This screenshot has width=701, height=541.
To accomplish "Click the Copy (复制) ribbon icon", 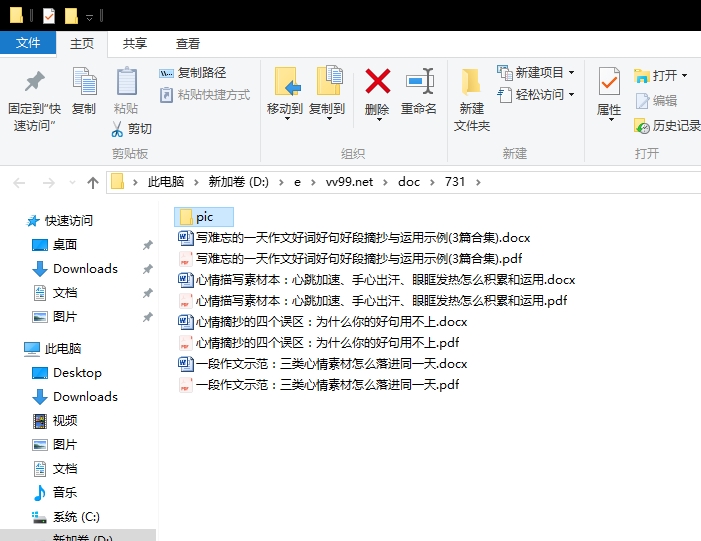I will pyautogui.click(x=84, y=81).
